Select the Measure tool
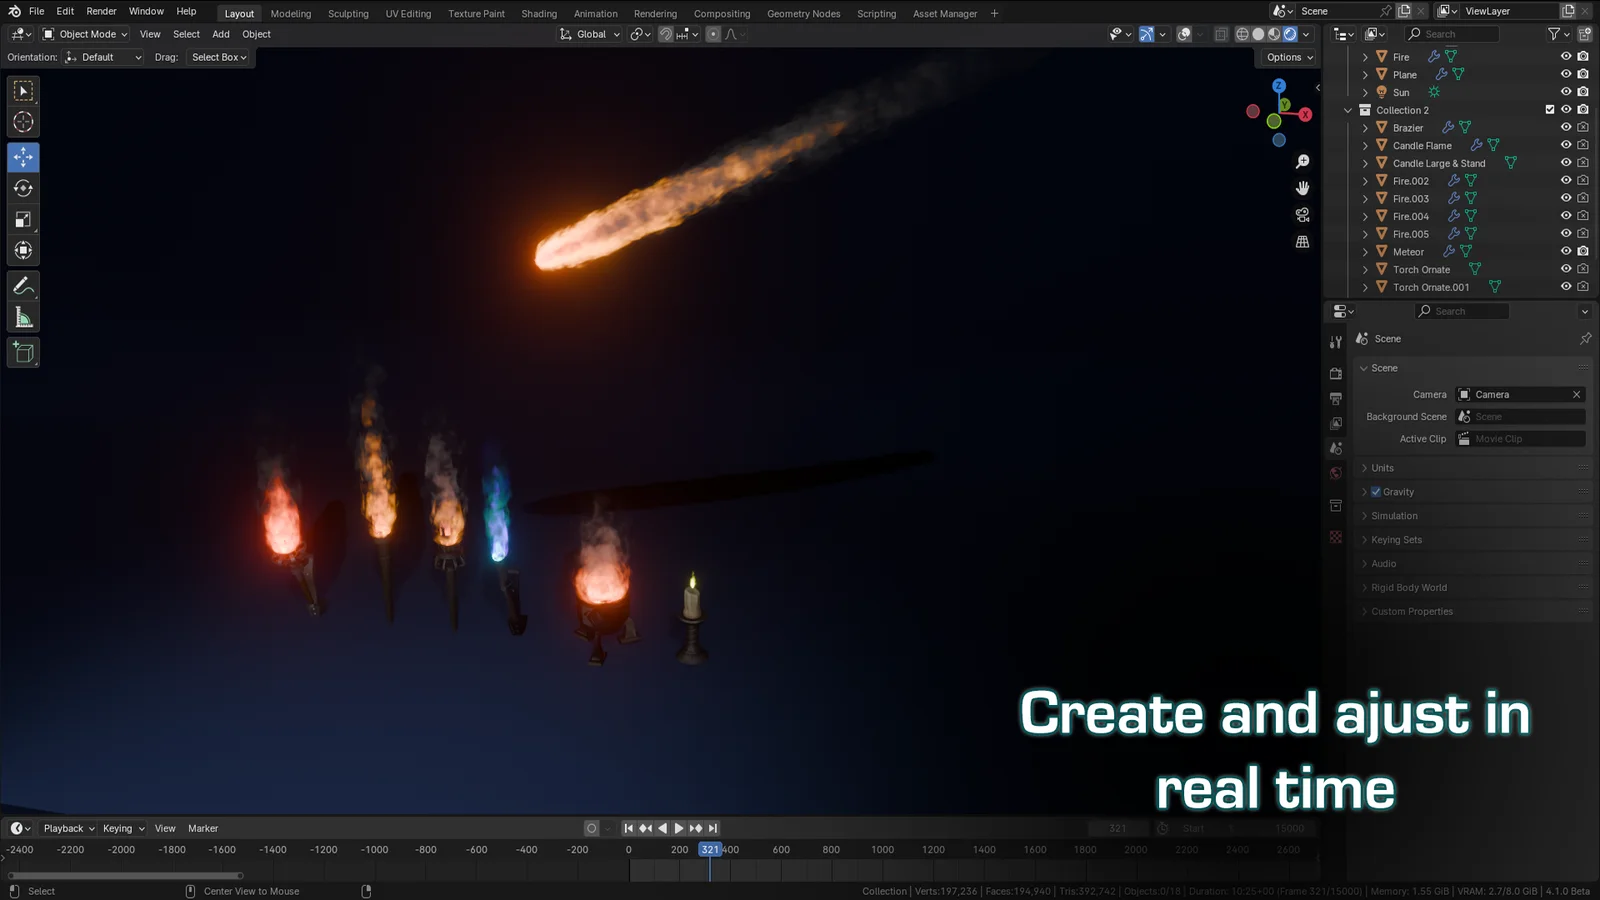The image size is (1600, 900). (22, 316)
